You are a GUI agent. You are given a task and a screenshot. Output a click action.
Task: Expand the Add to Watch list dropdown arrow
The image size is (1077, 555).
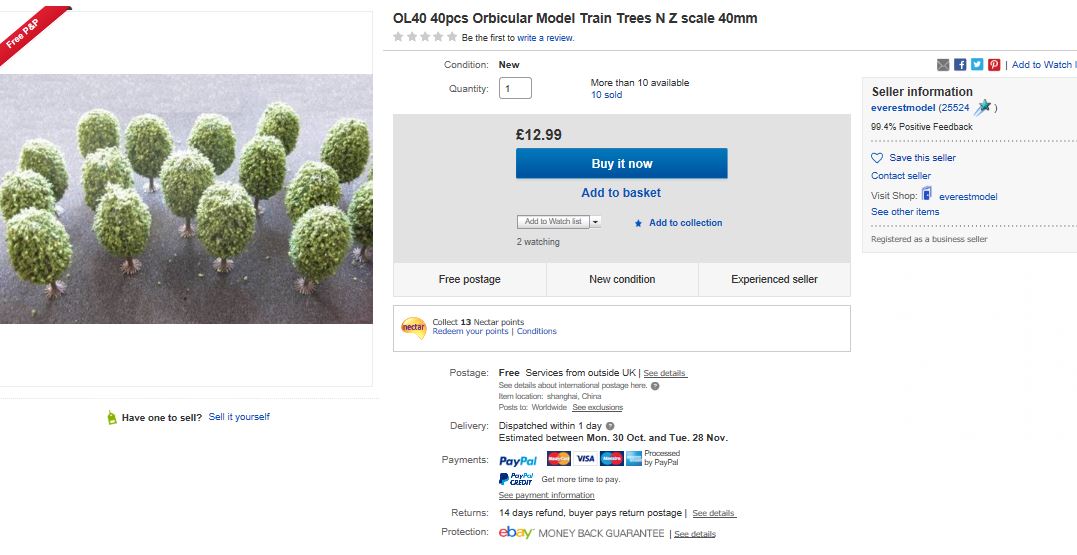point(596,222)
